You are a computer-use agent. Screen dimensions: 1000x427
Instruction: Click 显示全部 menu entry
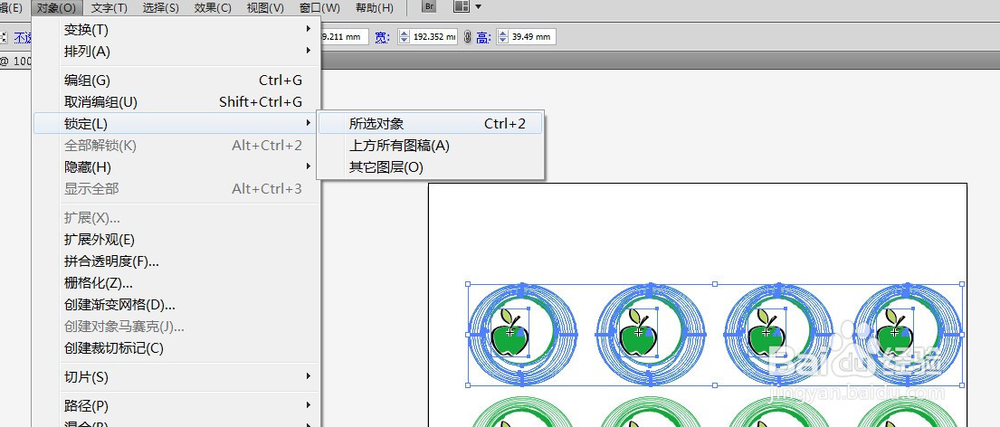tap(177, 189)
